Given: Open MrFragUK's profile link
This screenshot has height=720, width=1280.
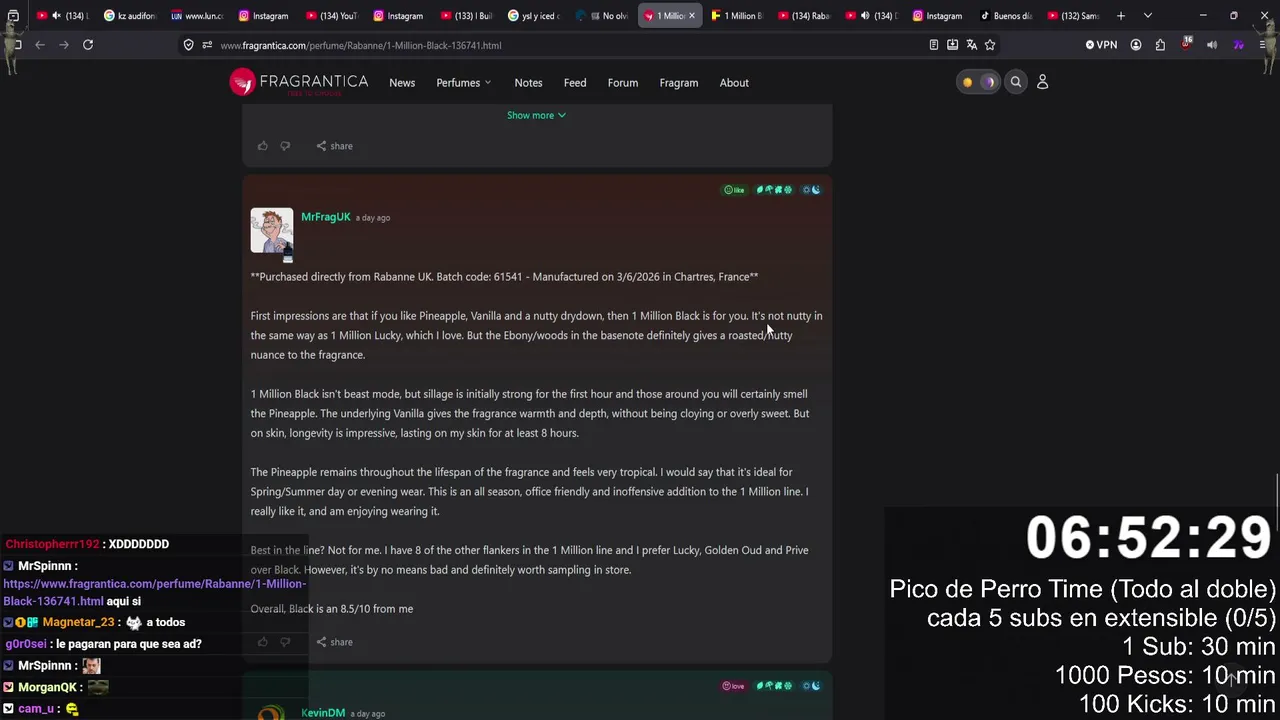Looking at the screenshot, I should tap(326, 217).
